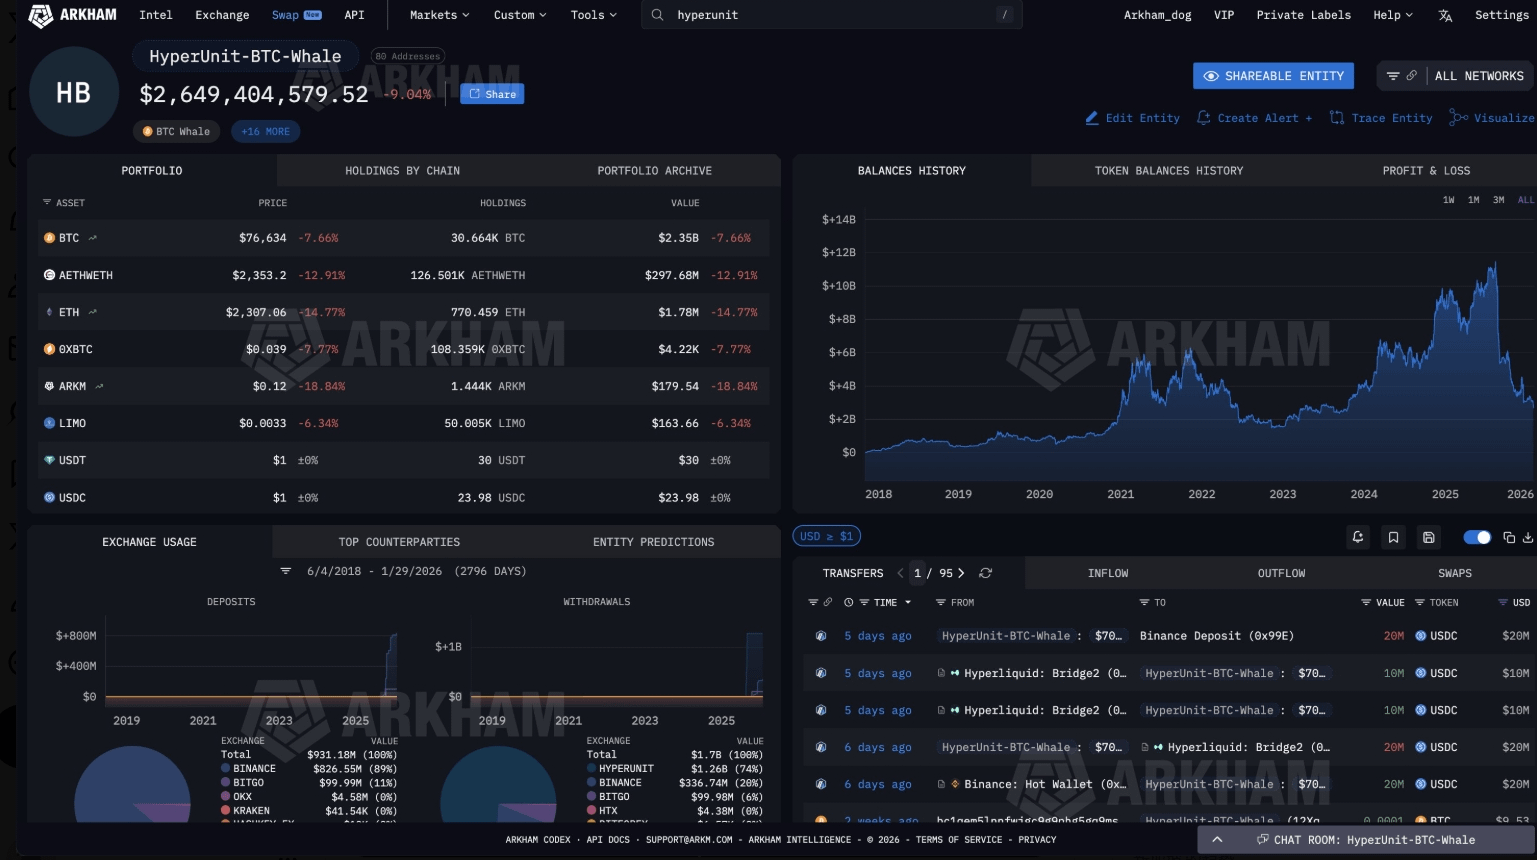
Task: Click the save disk icon above transfers
Action: 1429,538
